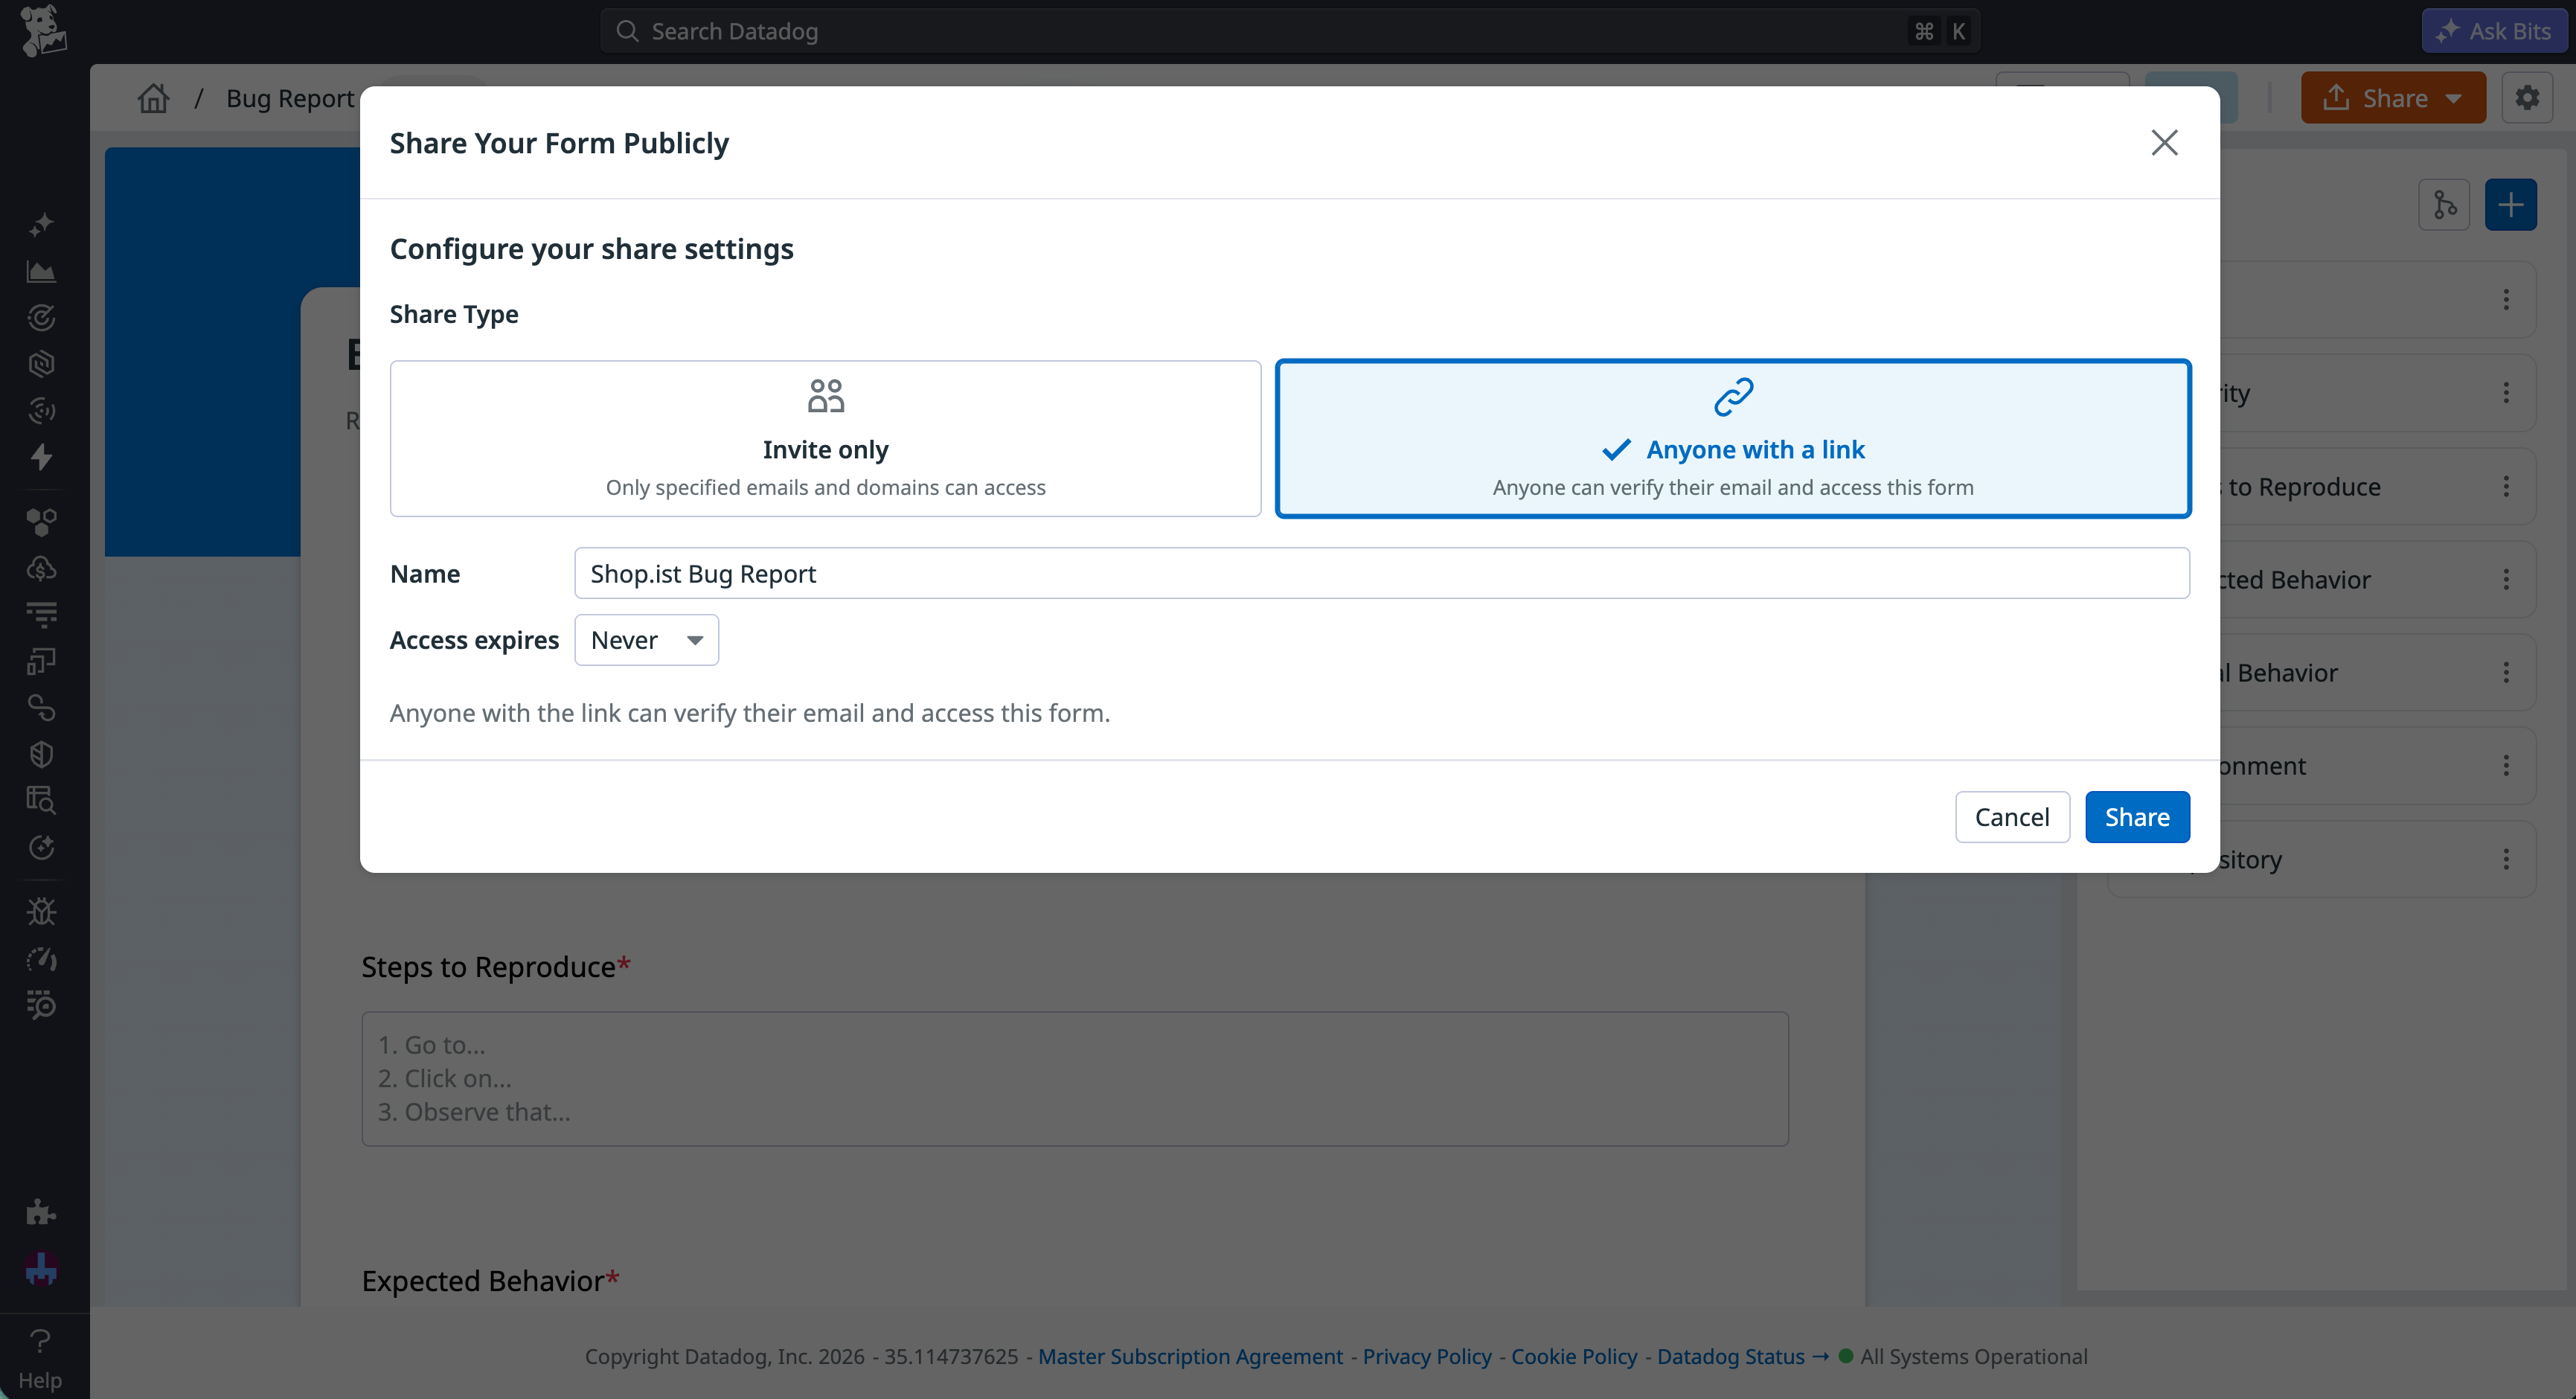
Task: Open the bug tracking sidebar icon
Action: pyautogui.click(x=41, y=911)
